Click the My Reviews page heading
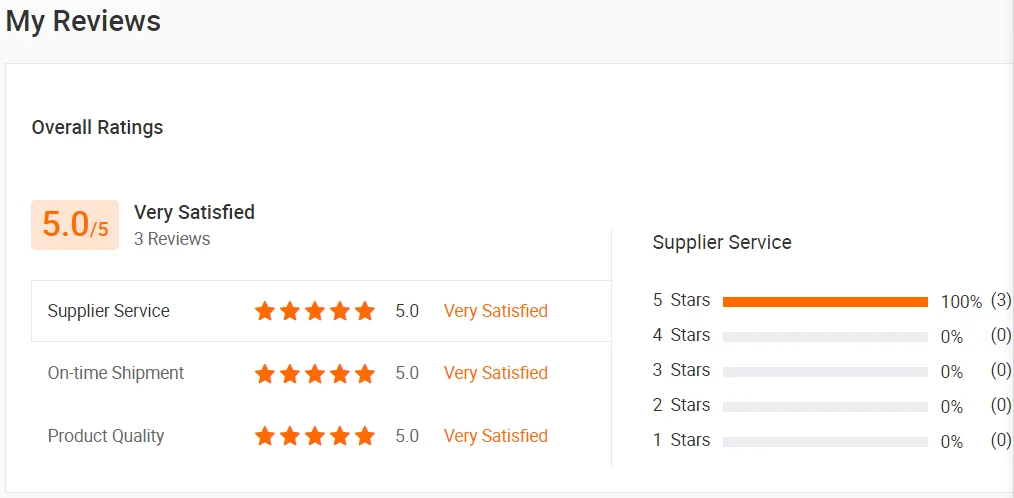 click(84, 21)
